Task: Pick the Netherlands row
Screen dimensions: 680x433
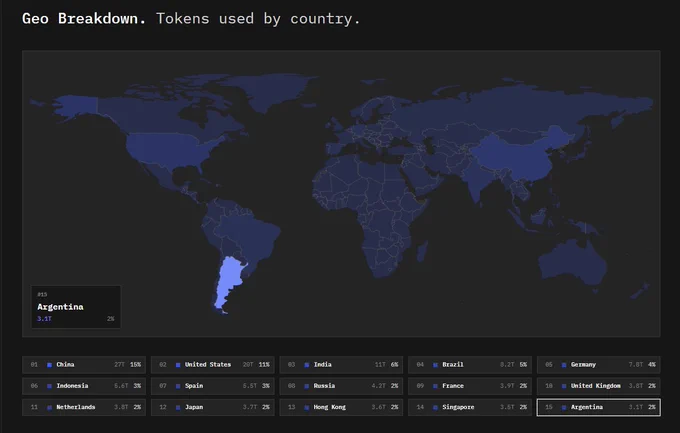Action: pyautogui.click(x=84, y=407)
